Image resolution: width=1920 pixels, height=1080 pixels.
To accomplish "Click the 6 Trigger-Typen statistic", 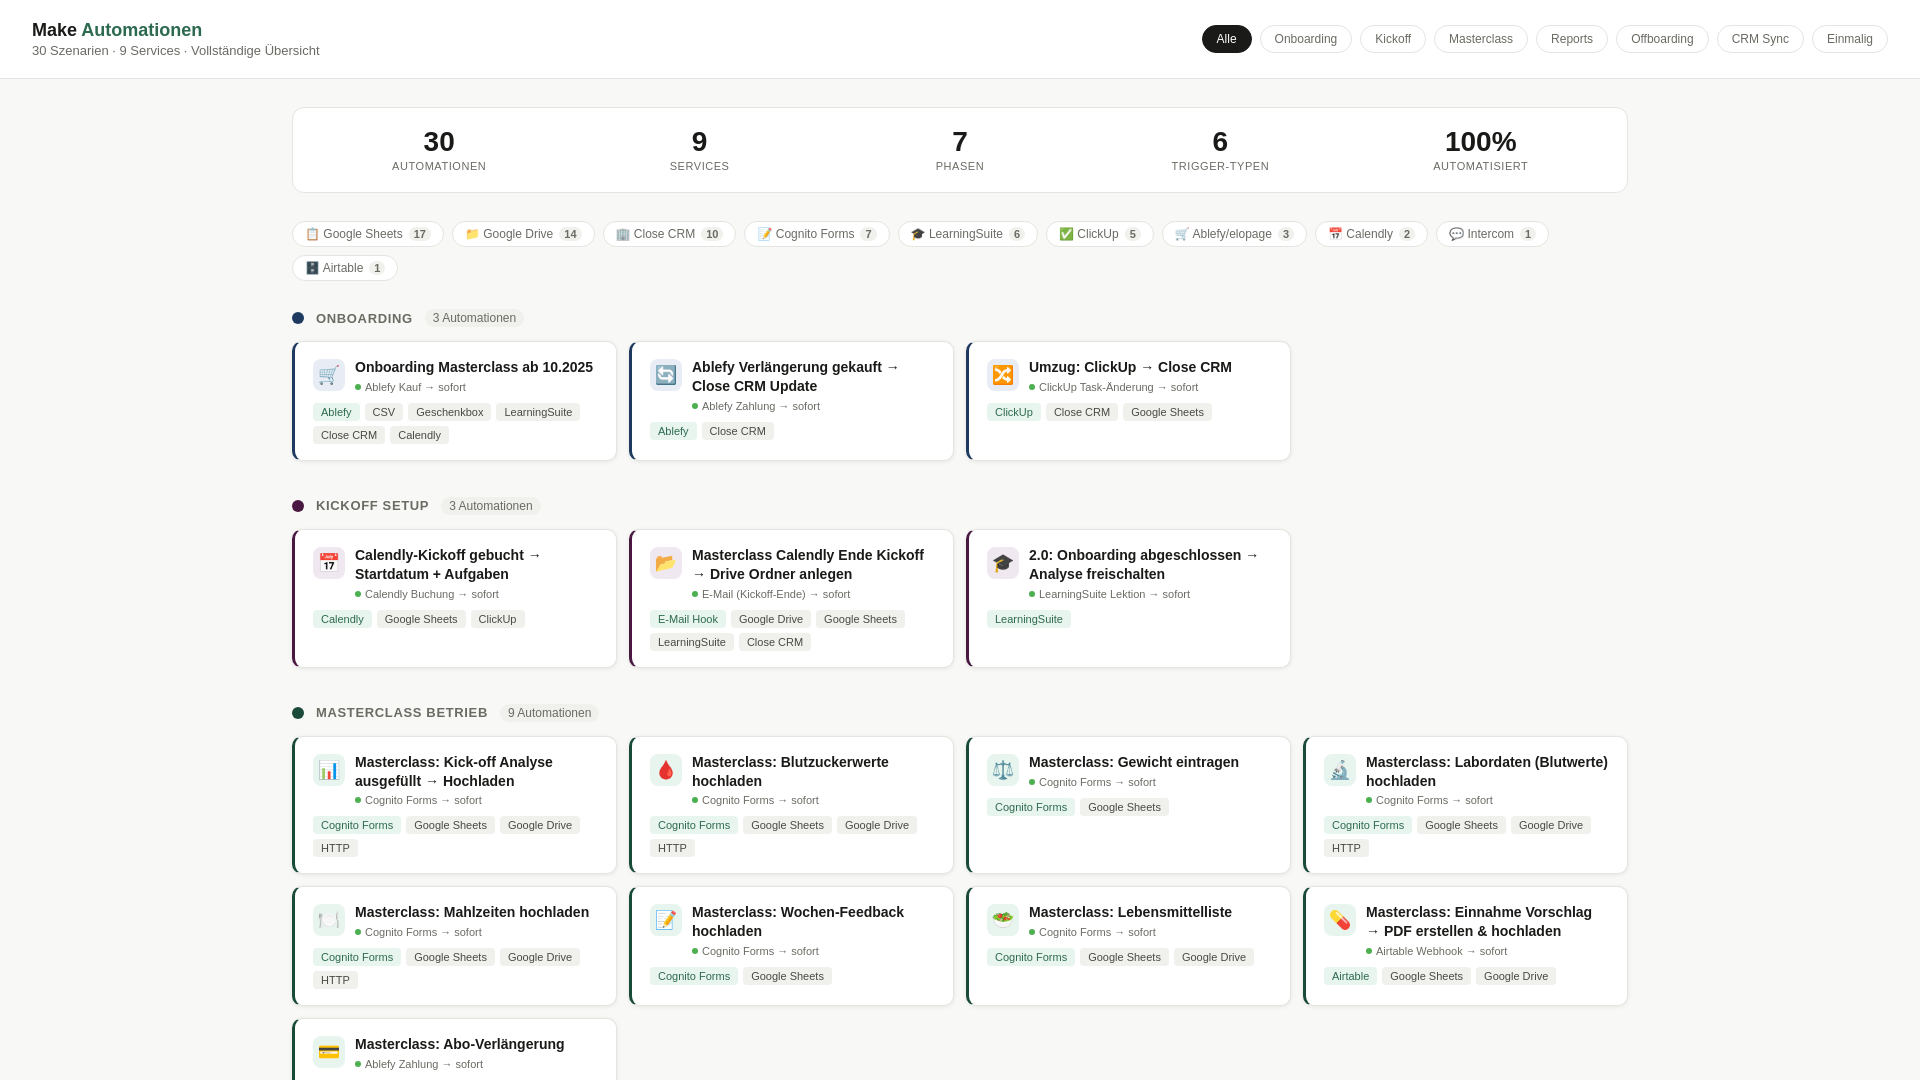I will (x=1220, y=150).
